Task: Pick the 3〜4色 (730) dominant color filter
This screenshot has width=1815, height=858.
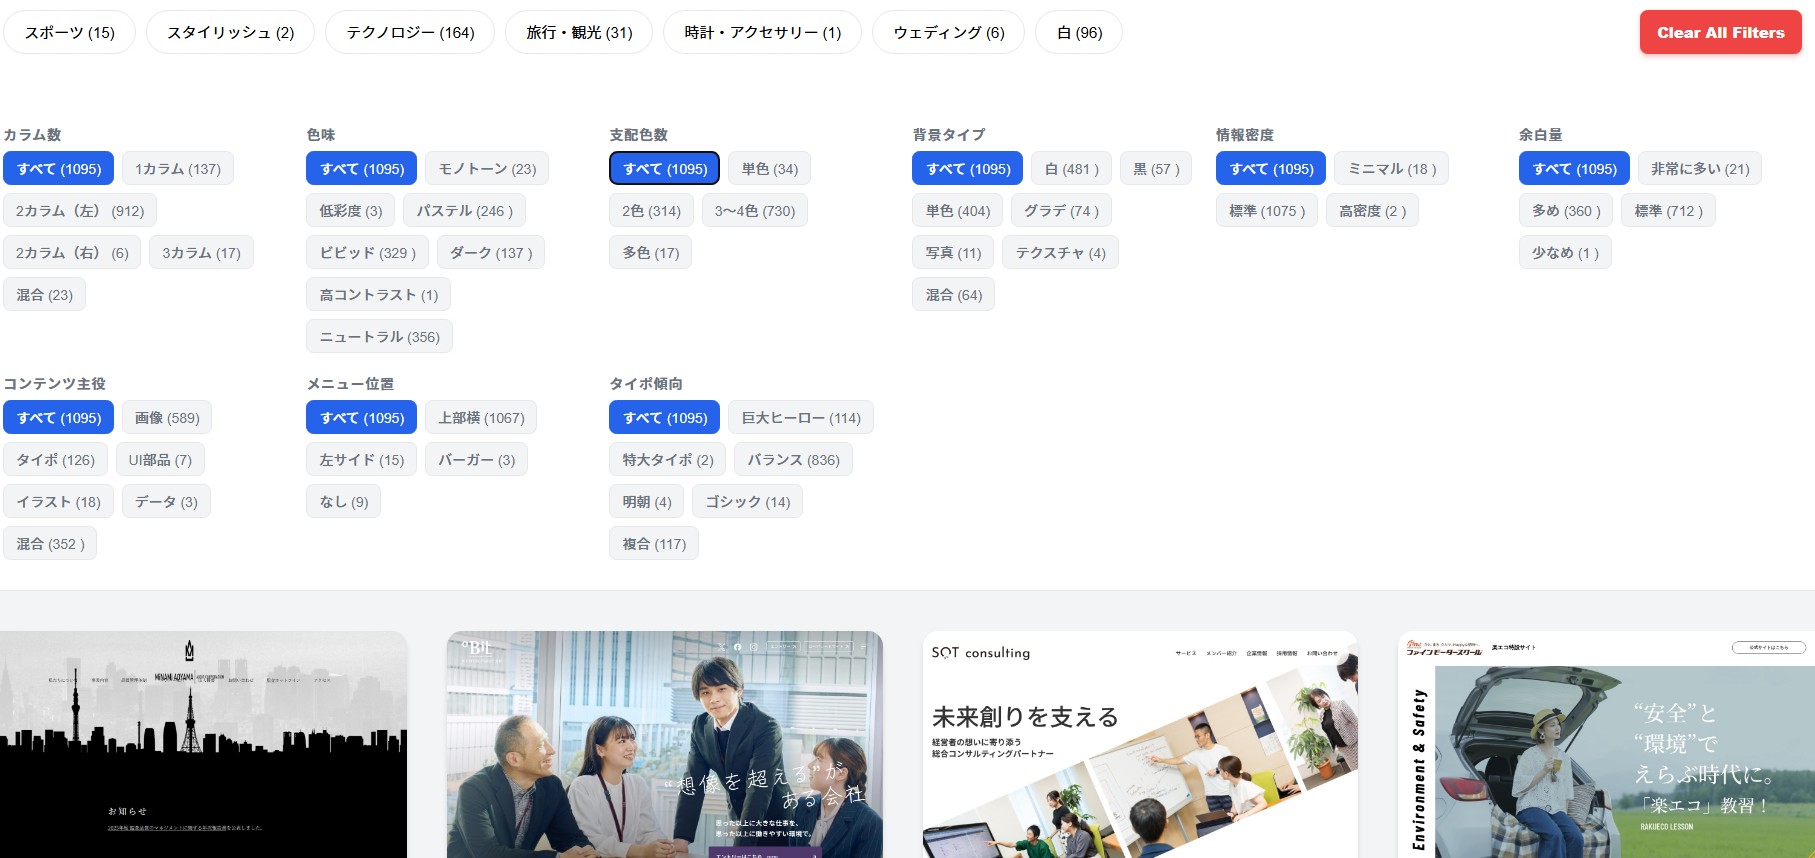Action: tap(754, 211)
